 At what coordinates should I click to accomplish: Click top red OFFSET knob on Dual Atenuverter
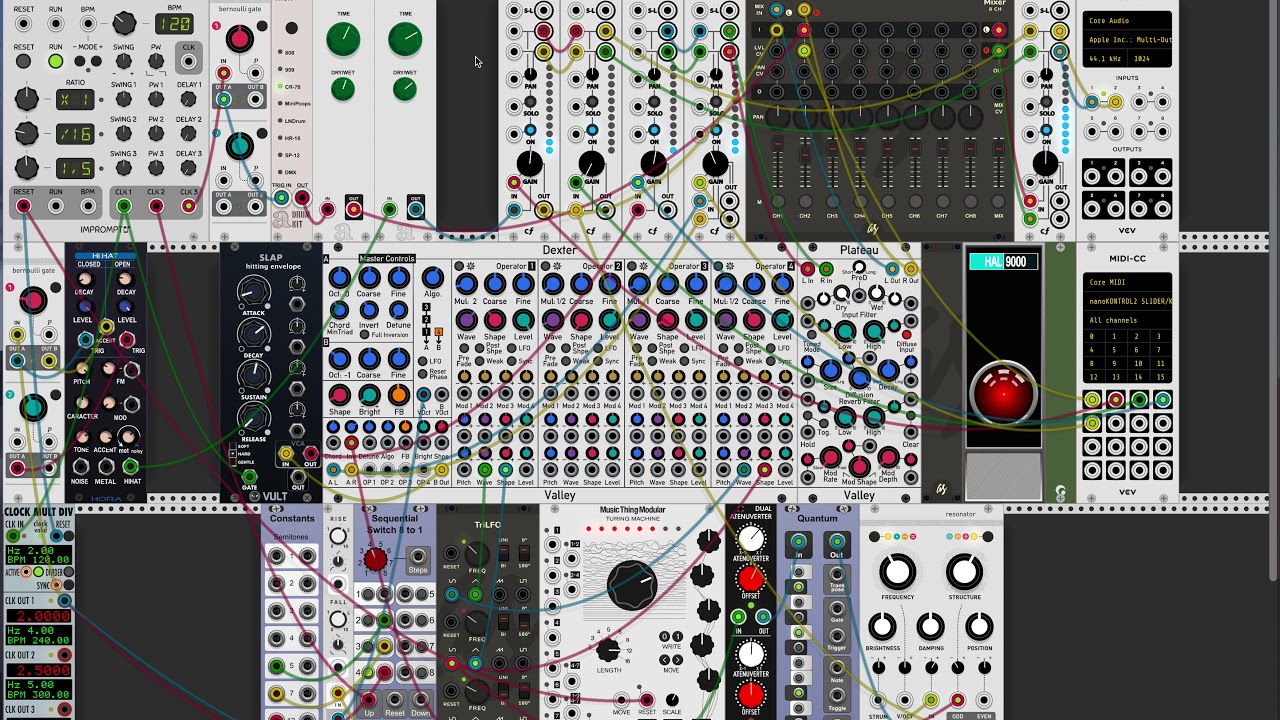tap(750, 580)
